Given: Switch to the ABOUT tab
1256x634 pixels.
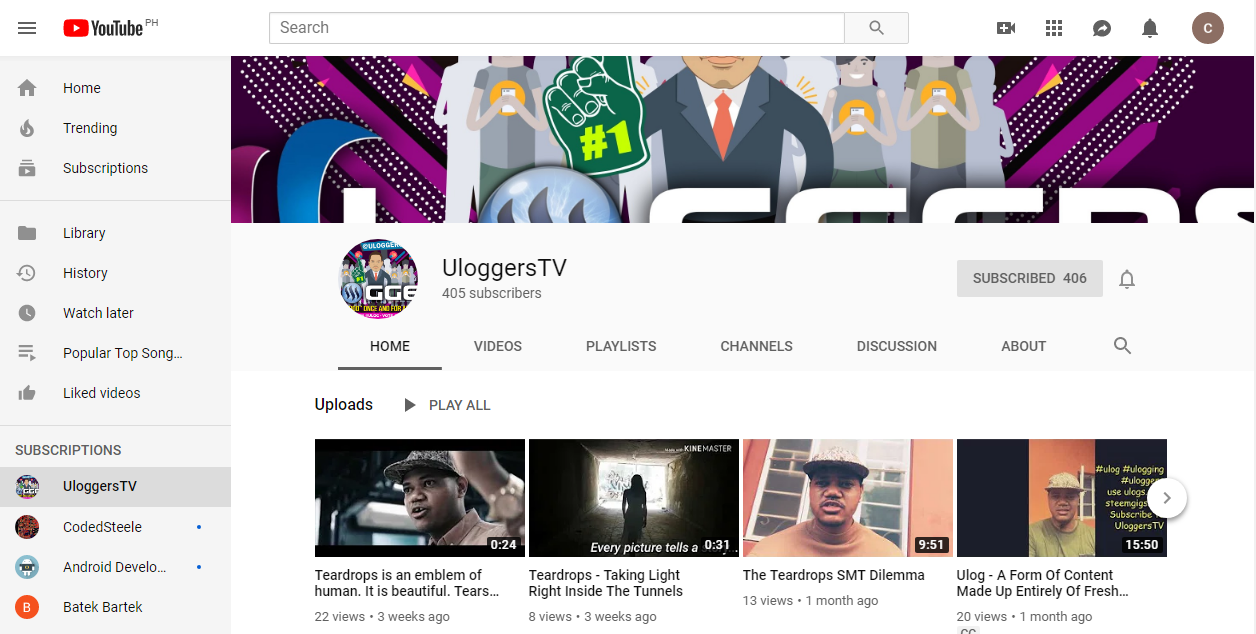Looking at the screenshot, I should click(1024, 346).
